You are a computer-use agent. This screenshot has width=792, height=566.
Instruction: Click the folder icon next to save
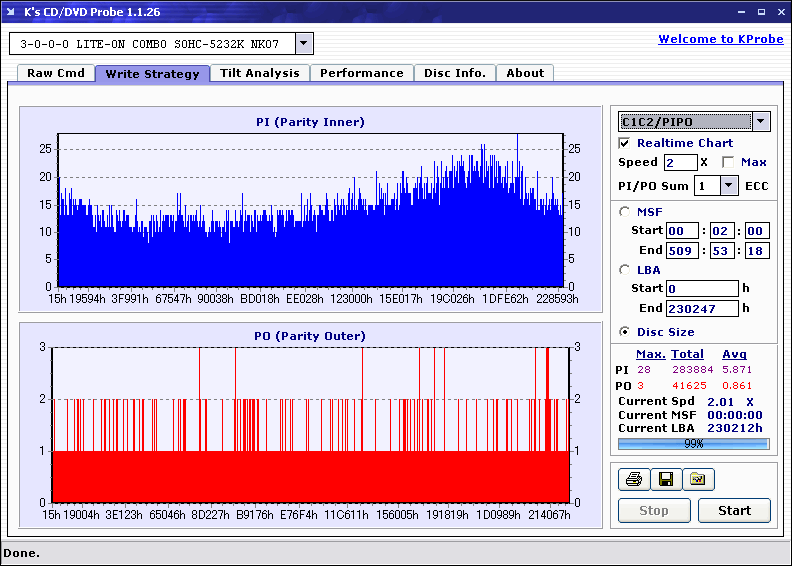[x=698, y=480]
